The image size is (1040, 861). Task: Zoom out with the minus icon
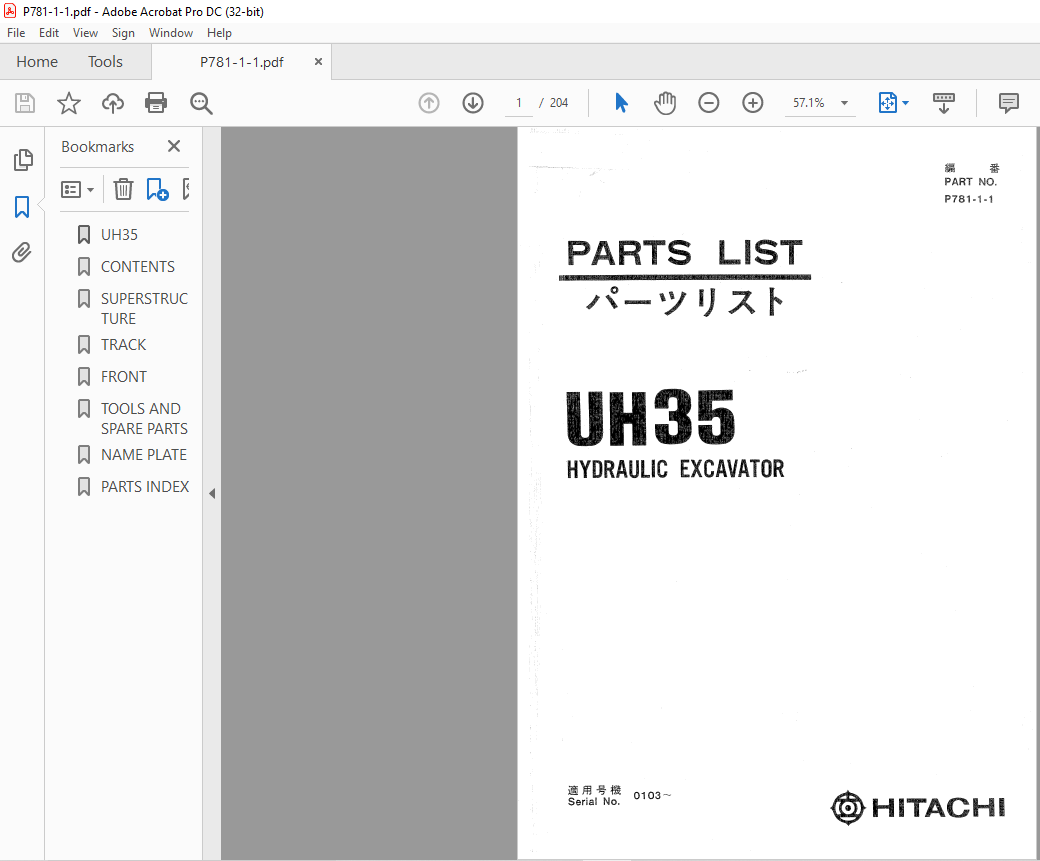[708, 103]
